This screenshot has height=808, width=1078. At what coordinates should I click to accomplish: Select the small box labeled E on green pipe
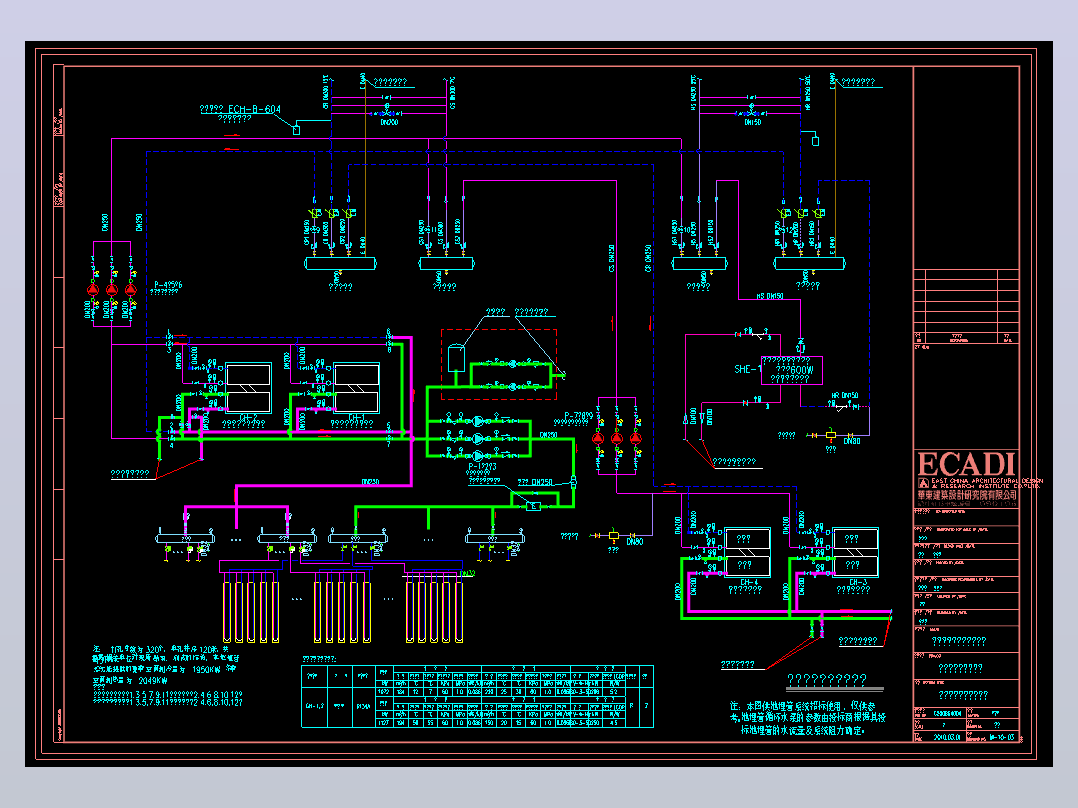534,507
